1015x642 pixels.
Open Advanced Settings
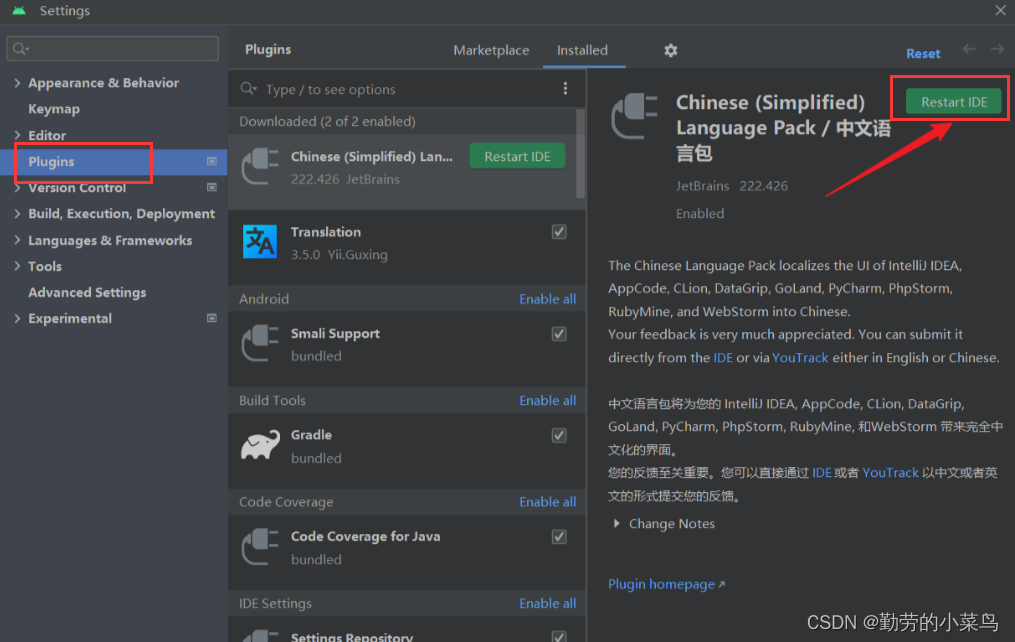[87, 293]
